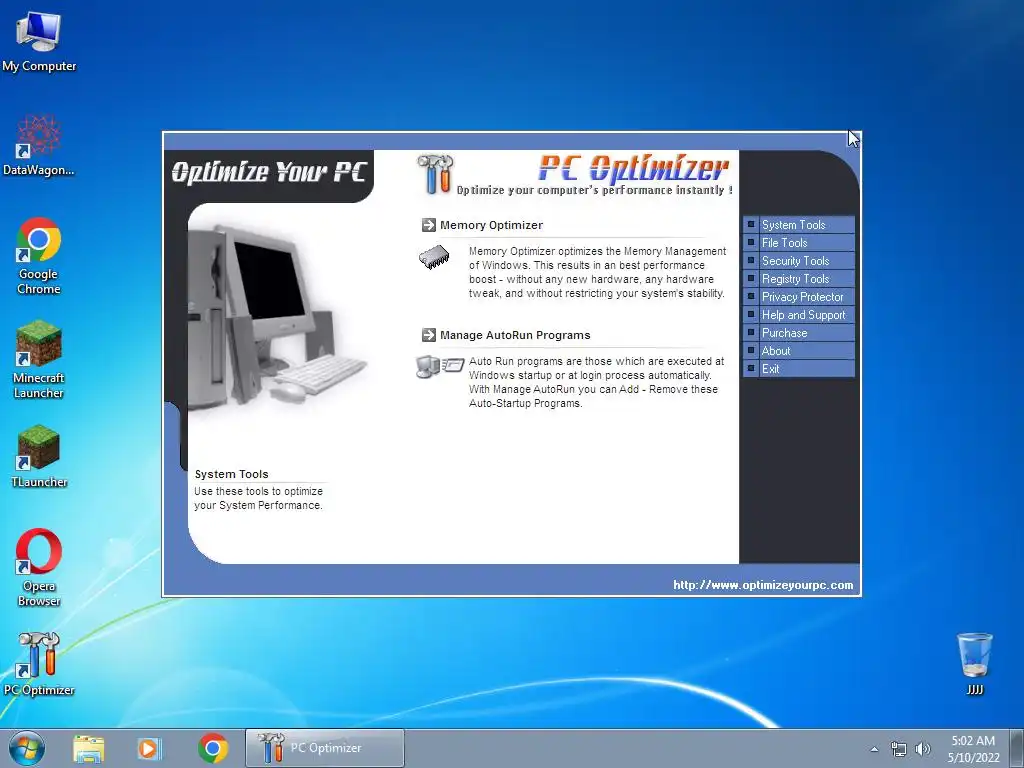Open the System Tools menu entry
This screenshot has height=768, width=1024.
(799, 225)
